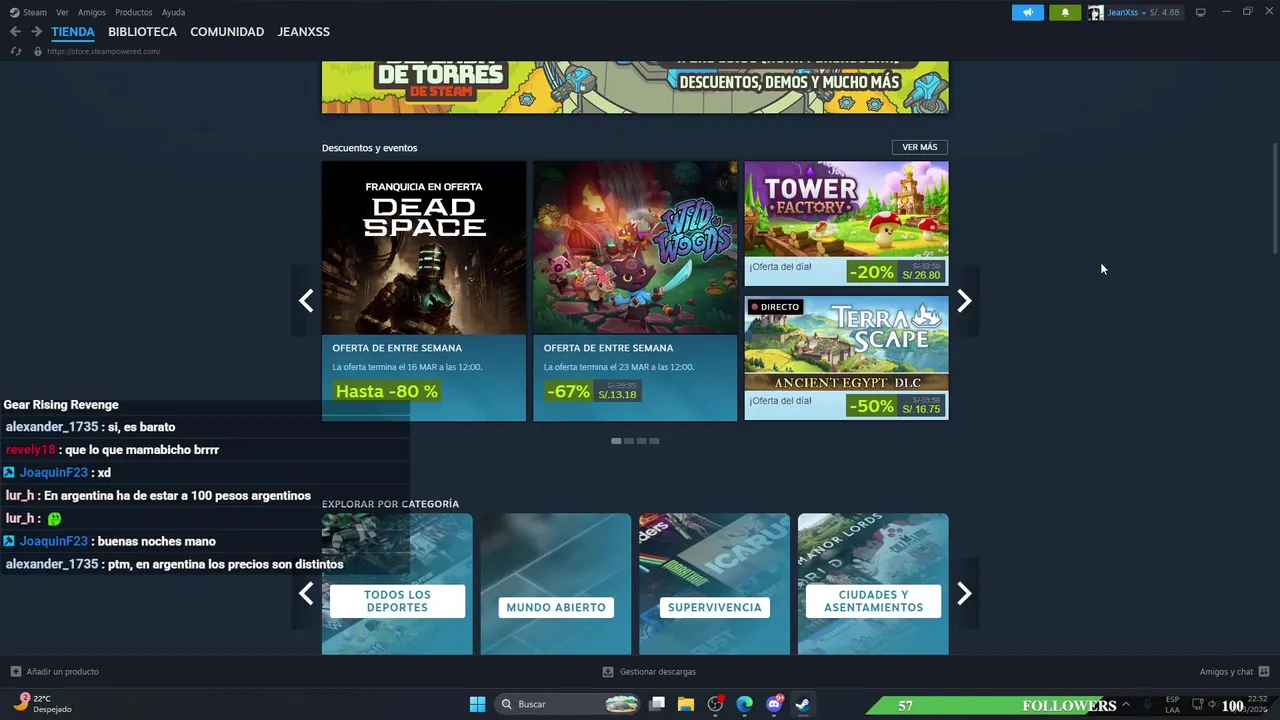Image resolution: width=1280 pixels, height=720 pixels.
Task: Open the SUPERVIVENCIA category
Action: tap(714, 584)
